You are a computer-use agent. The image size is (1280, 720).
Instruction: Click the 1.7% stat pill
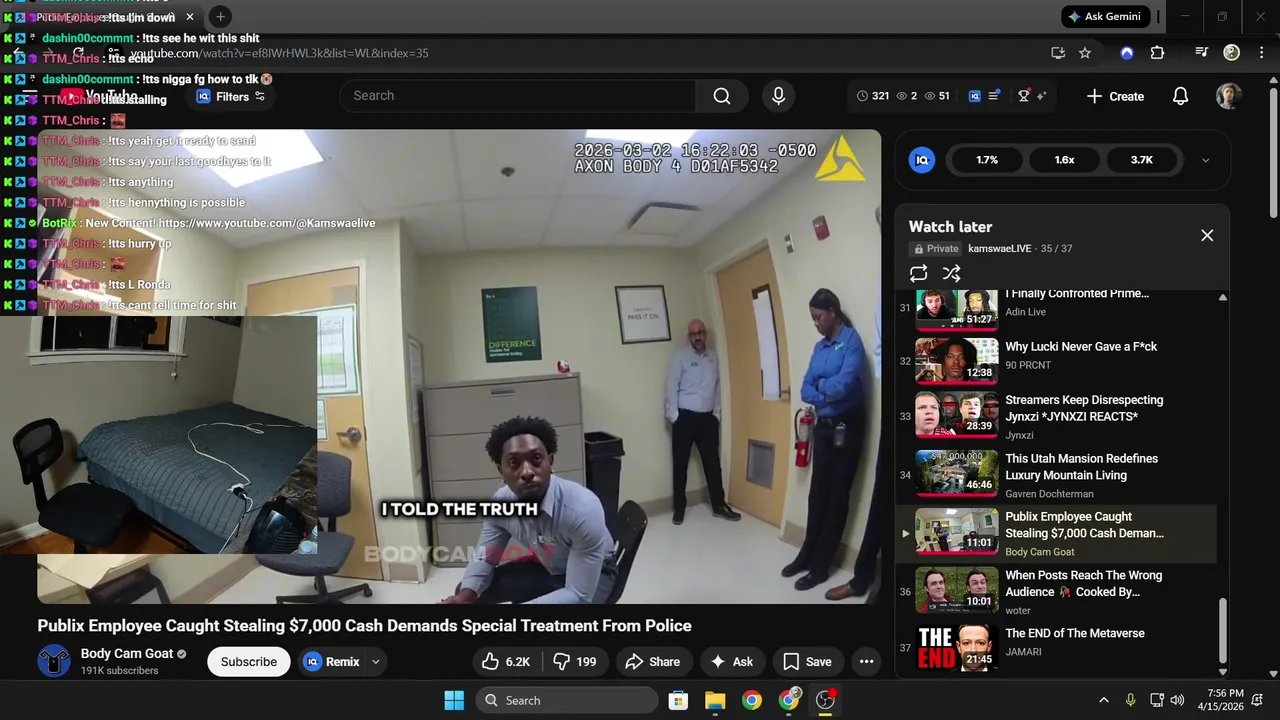987,160
